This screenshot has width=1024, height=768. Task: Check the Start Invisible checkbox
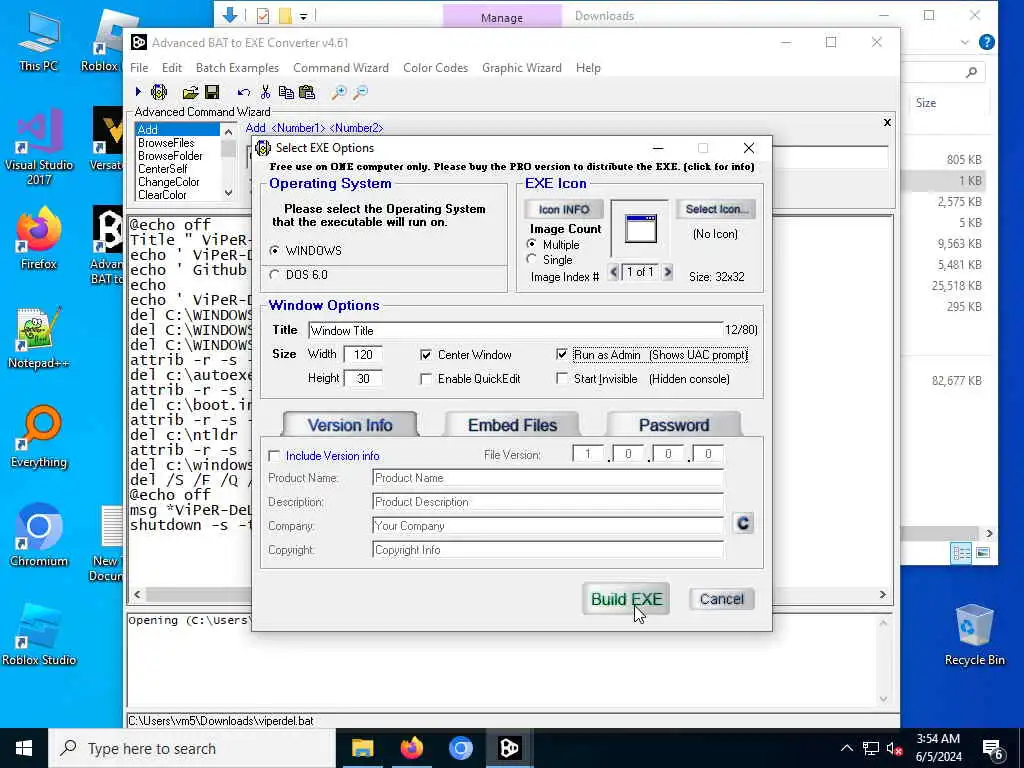[562, 378]
